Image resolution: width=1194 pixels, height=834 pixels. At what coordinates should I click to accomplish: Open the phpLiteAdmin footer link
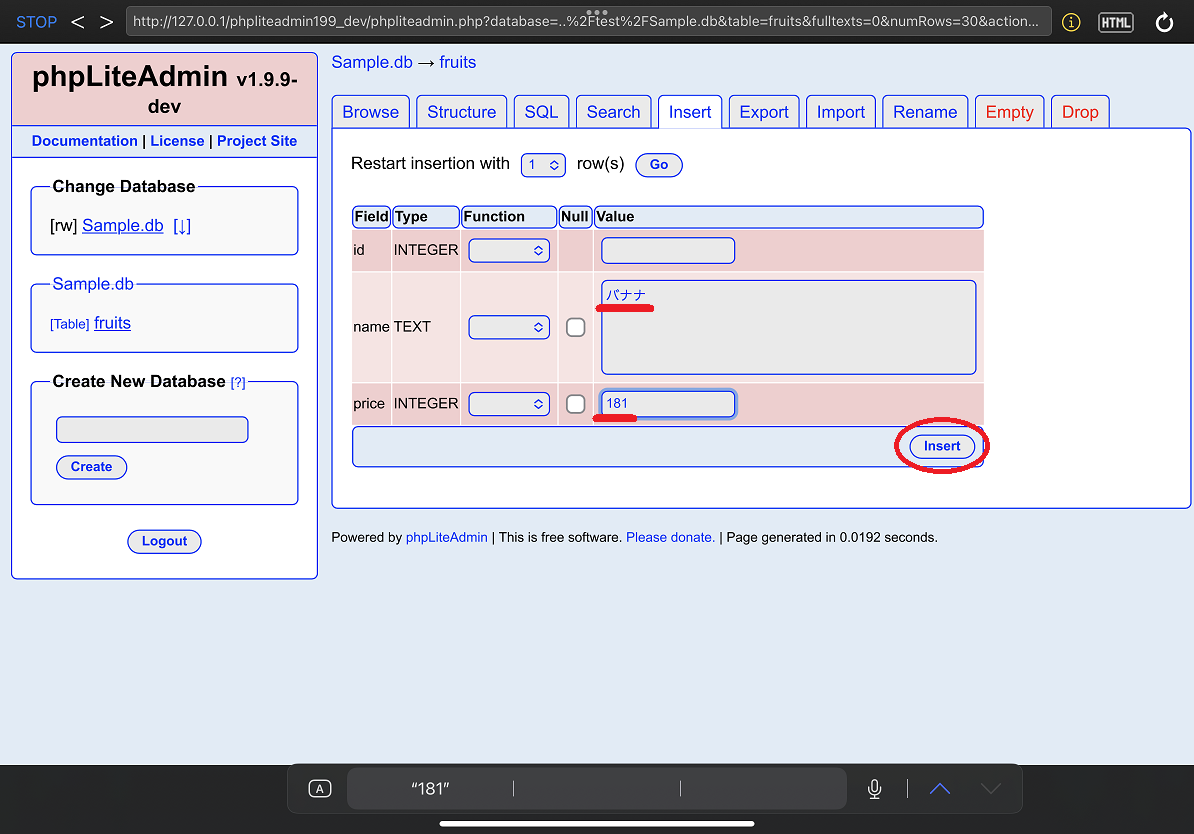[446, 538]
